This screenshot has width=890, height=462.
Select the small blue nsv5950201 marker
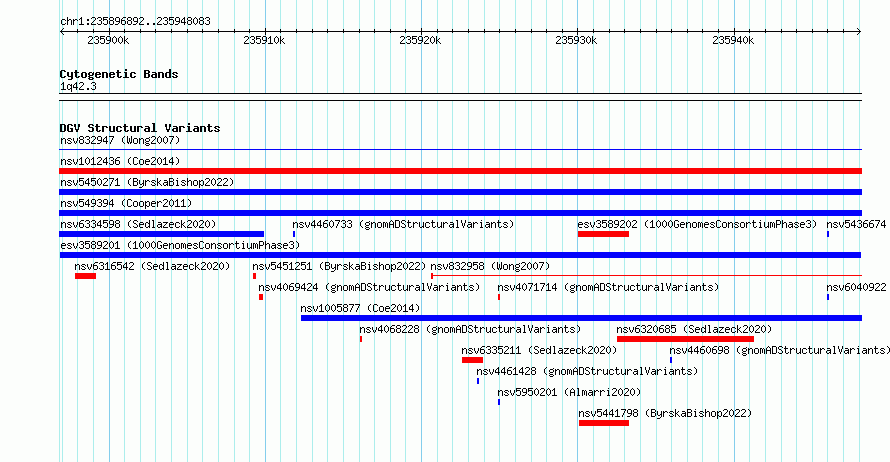click(499, 402)
